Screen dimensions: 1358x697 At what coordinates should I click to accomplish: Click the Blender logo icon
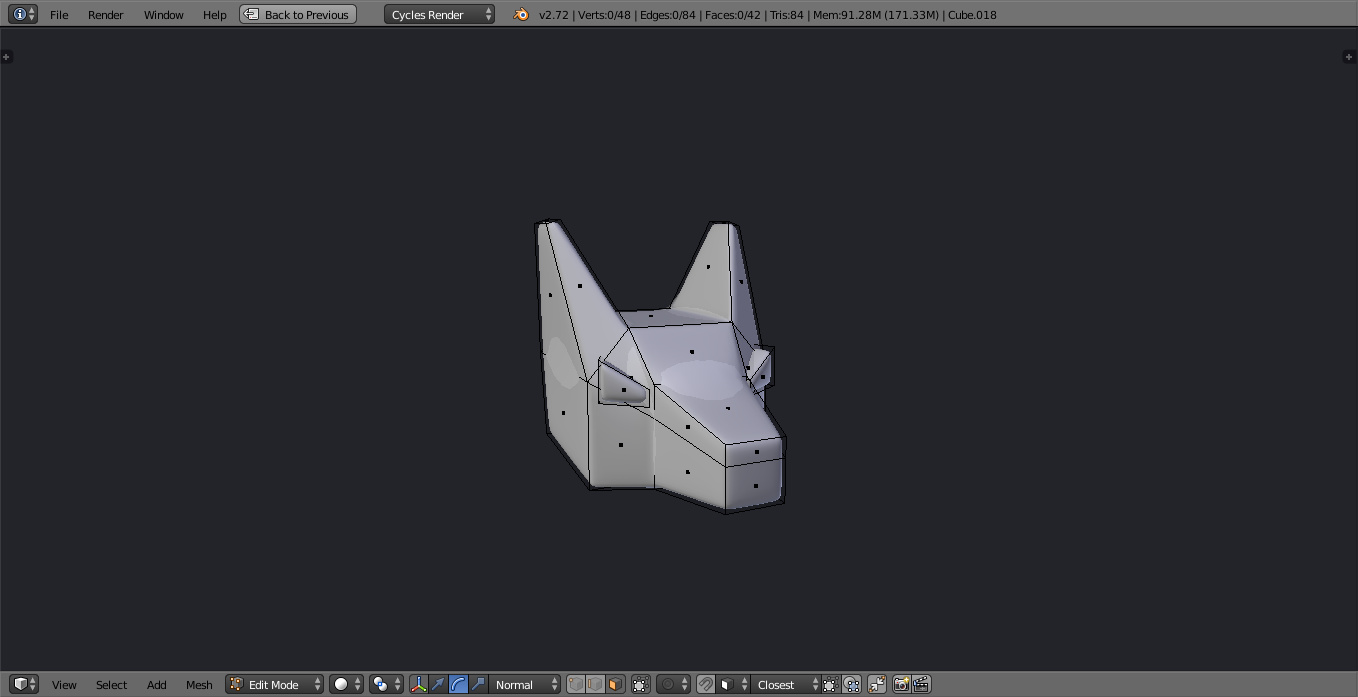[x=520, y=15]
